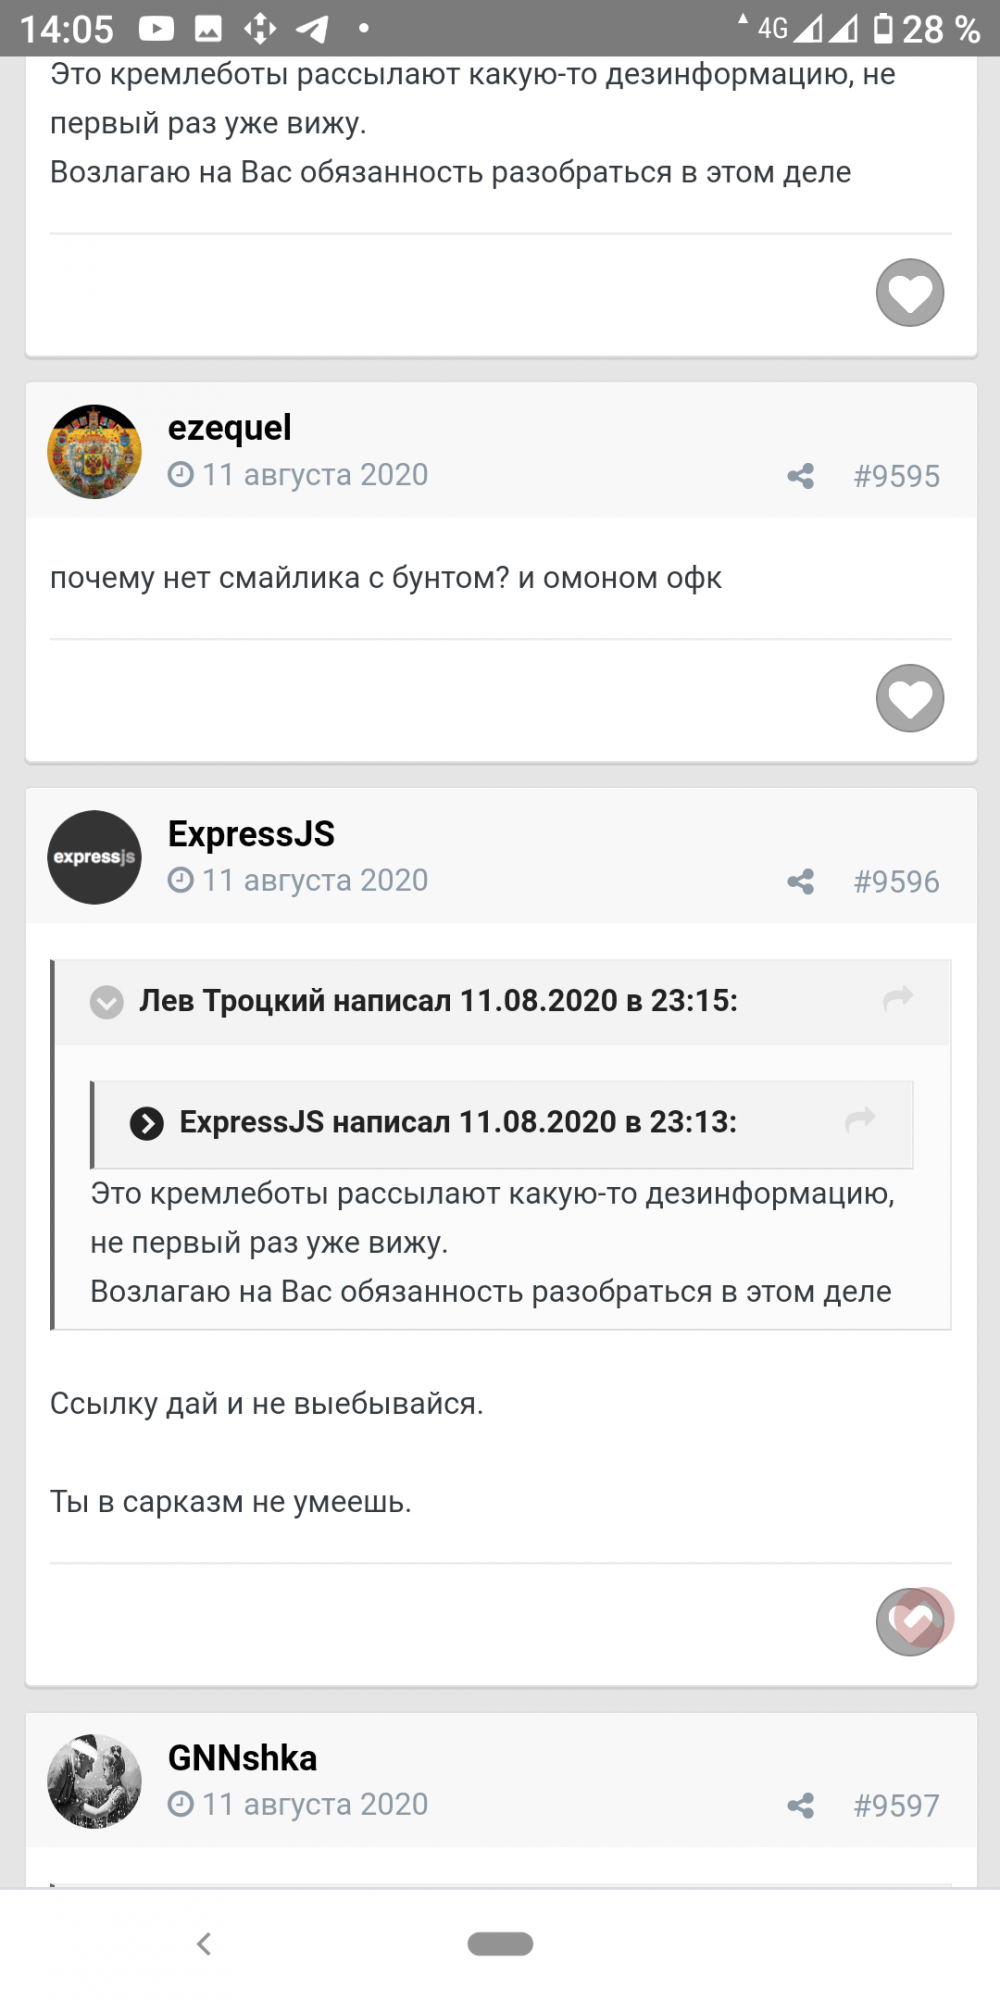Share ExpressJS post #9596

click(x=800, y=882)
